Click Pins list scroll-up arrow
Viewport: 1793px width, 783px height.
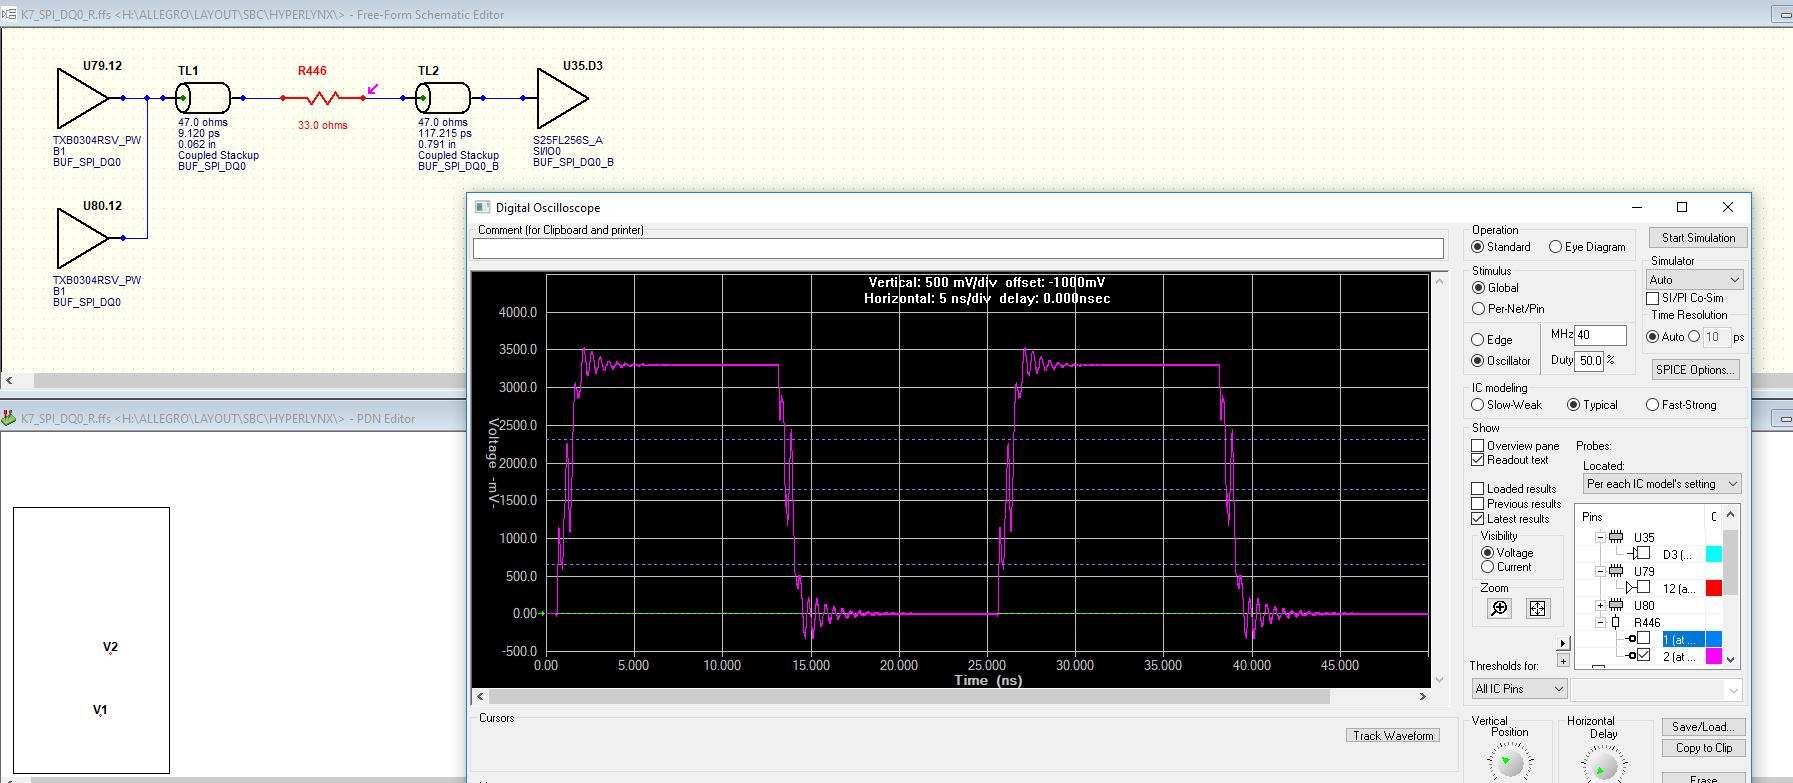tap(1731, 513)
